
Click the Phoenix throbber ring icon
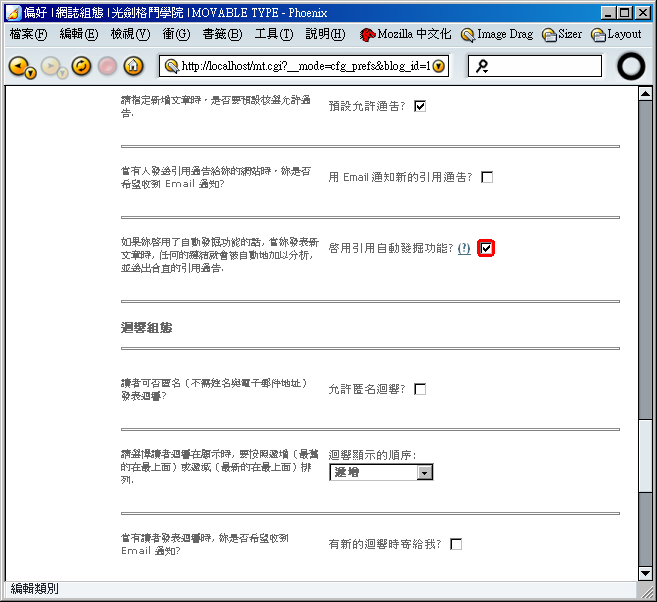631,66
